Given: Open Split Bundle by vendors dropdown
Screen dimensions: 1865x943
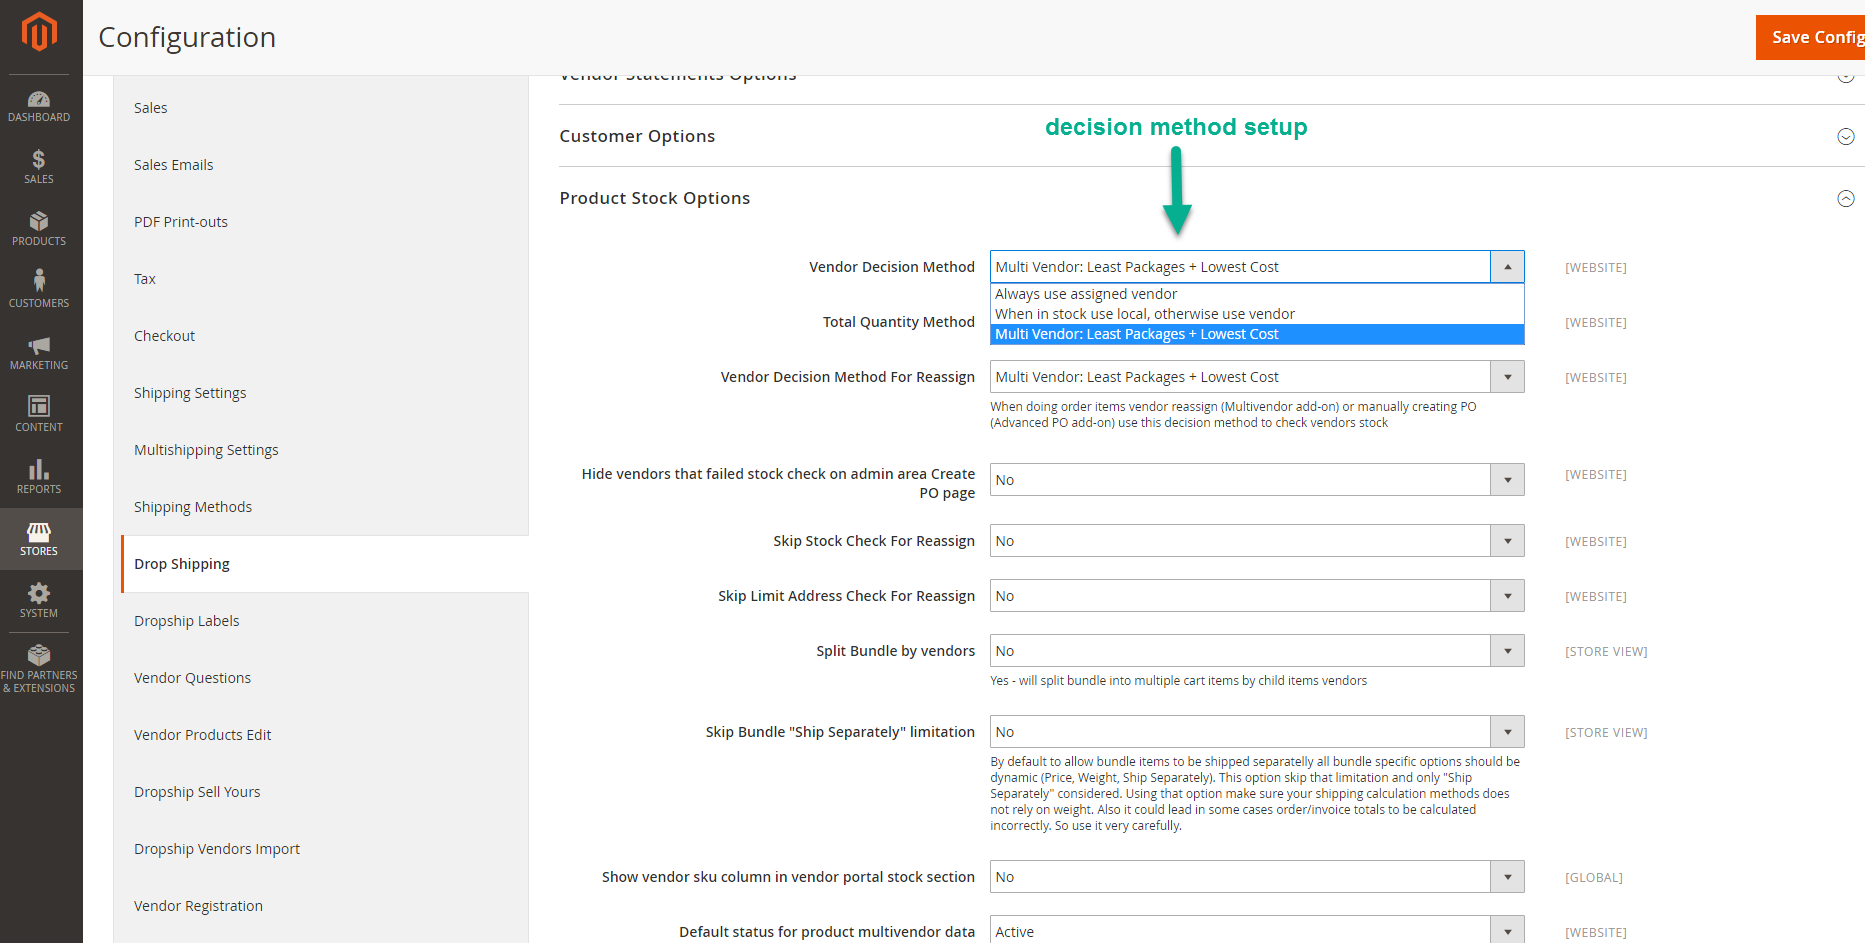Looking at the screenshot, I should (x=1257, y=651).
